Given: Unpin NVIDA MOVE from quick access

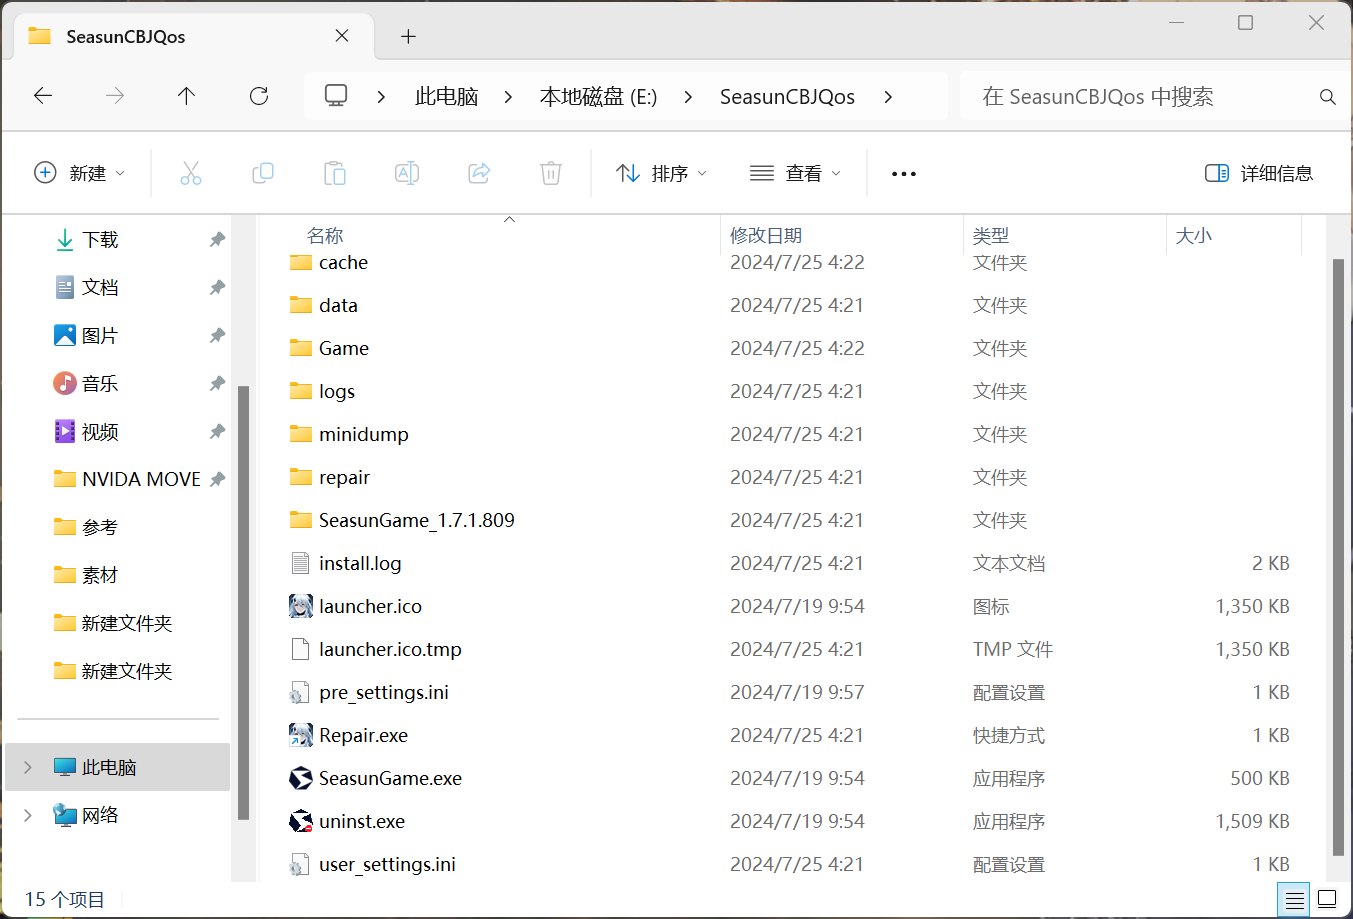Looking at the screenshot, I should pyautogui.click(x=217, y=479).
